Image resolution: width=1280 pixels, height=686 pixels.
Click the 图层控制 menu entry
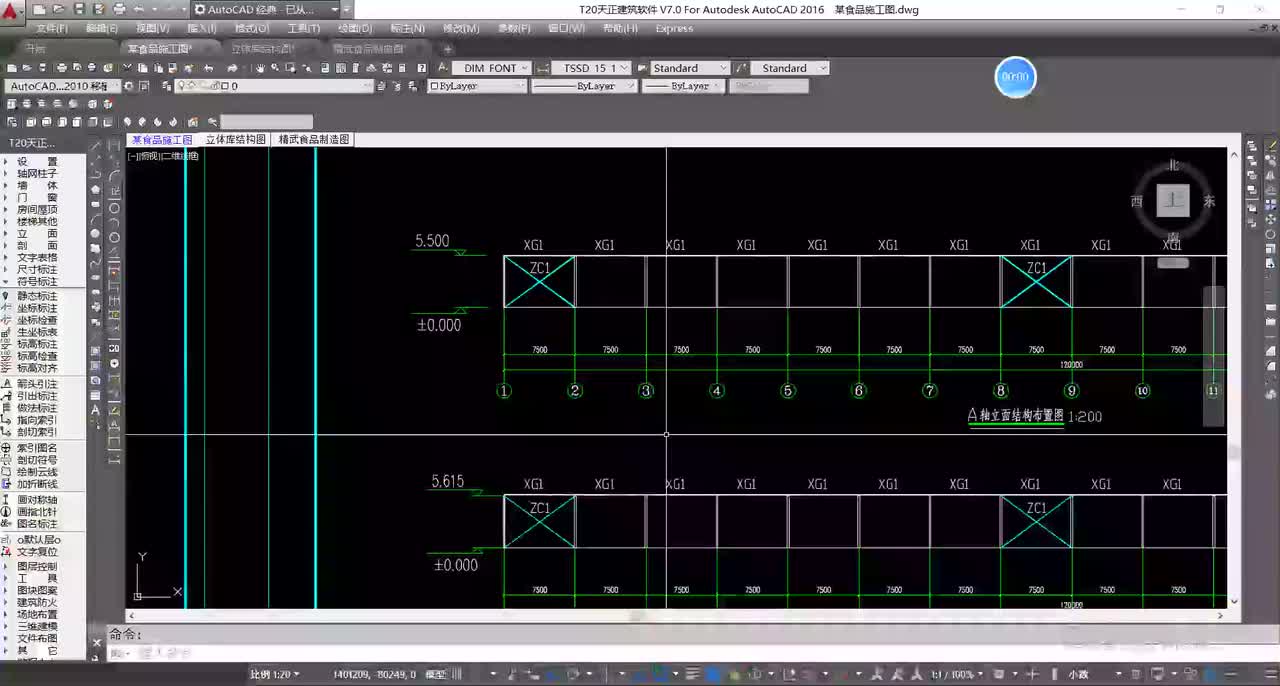click(36, 566)
